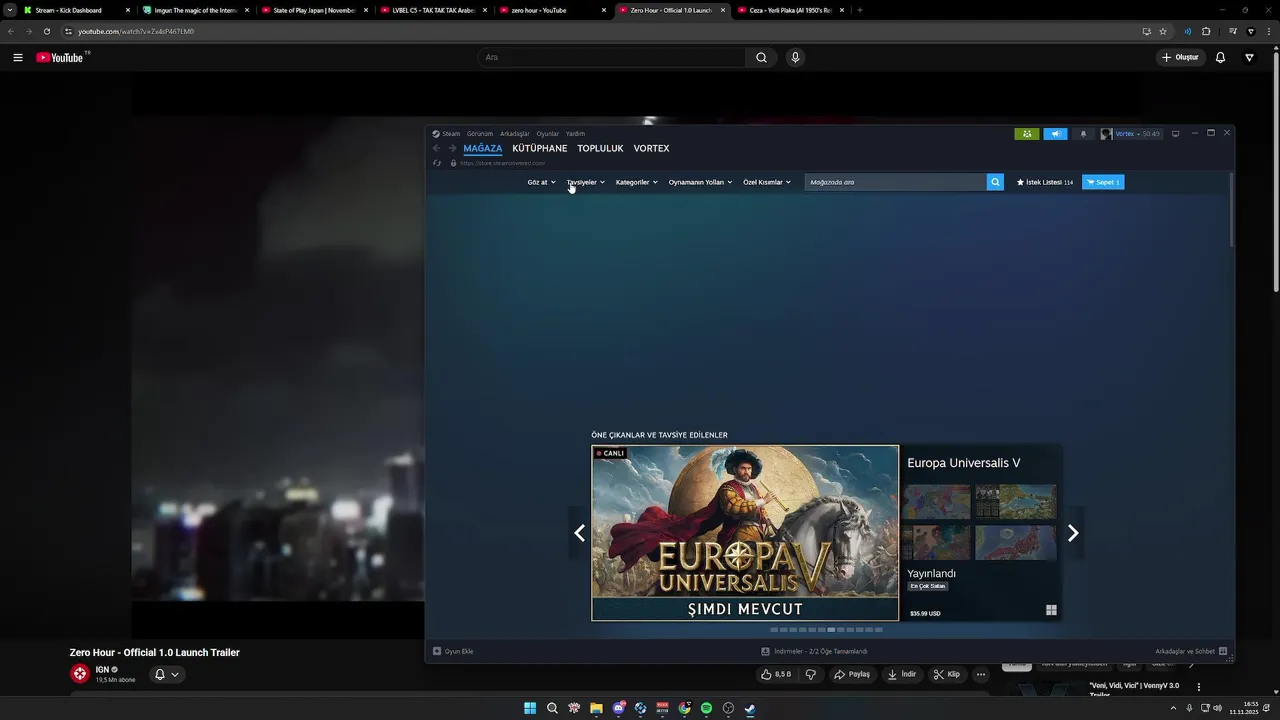
Task: Click the Oluştur create button on YouTube
Action: [1180, 57]
